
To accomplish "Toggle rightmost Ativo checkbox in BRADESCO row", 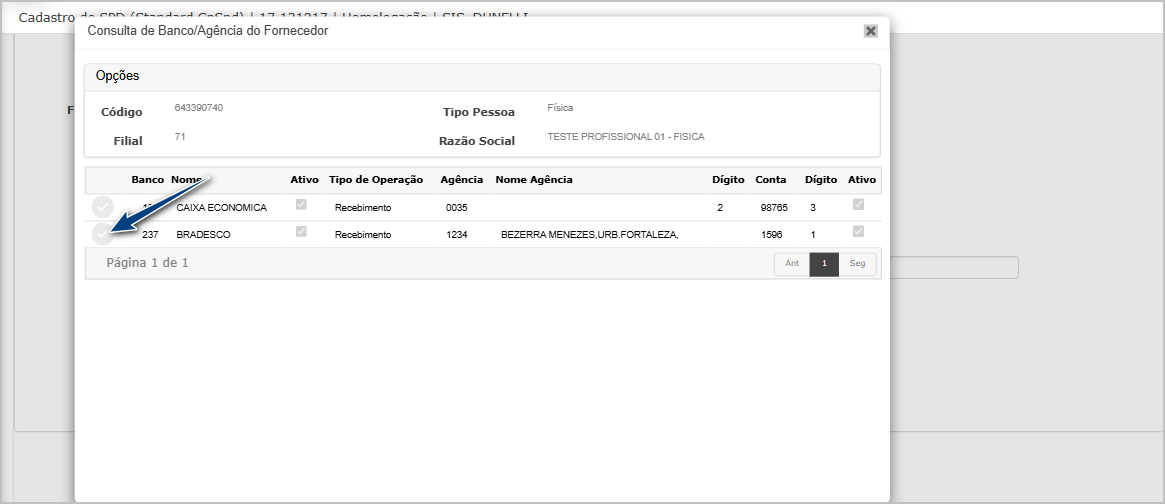I will point(858,232).
